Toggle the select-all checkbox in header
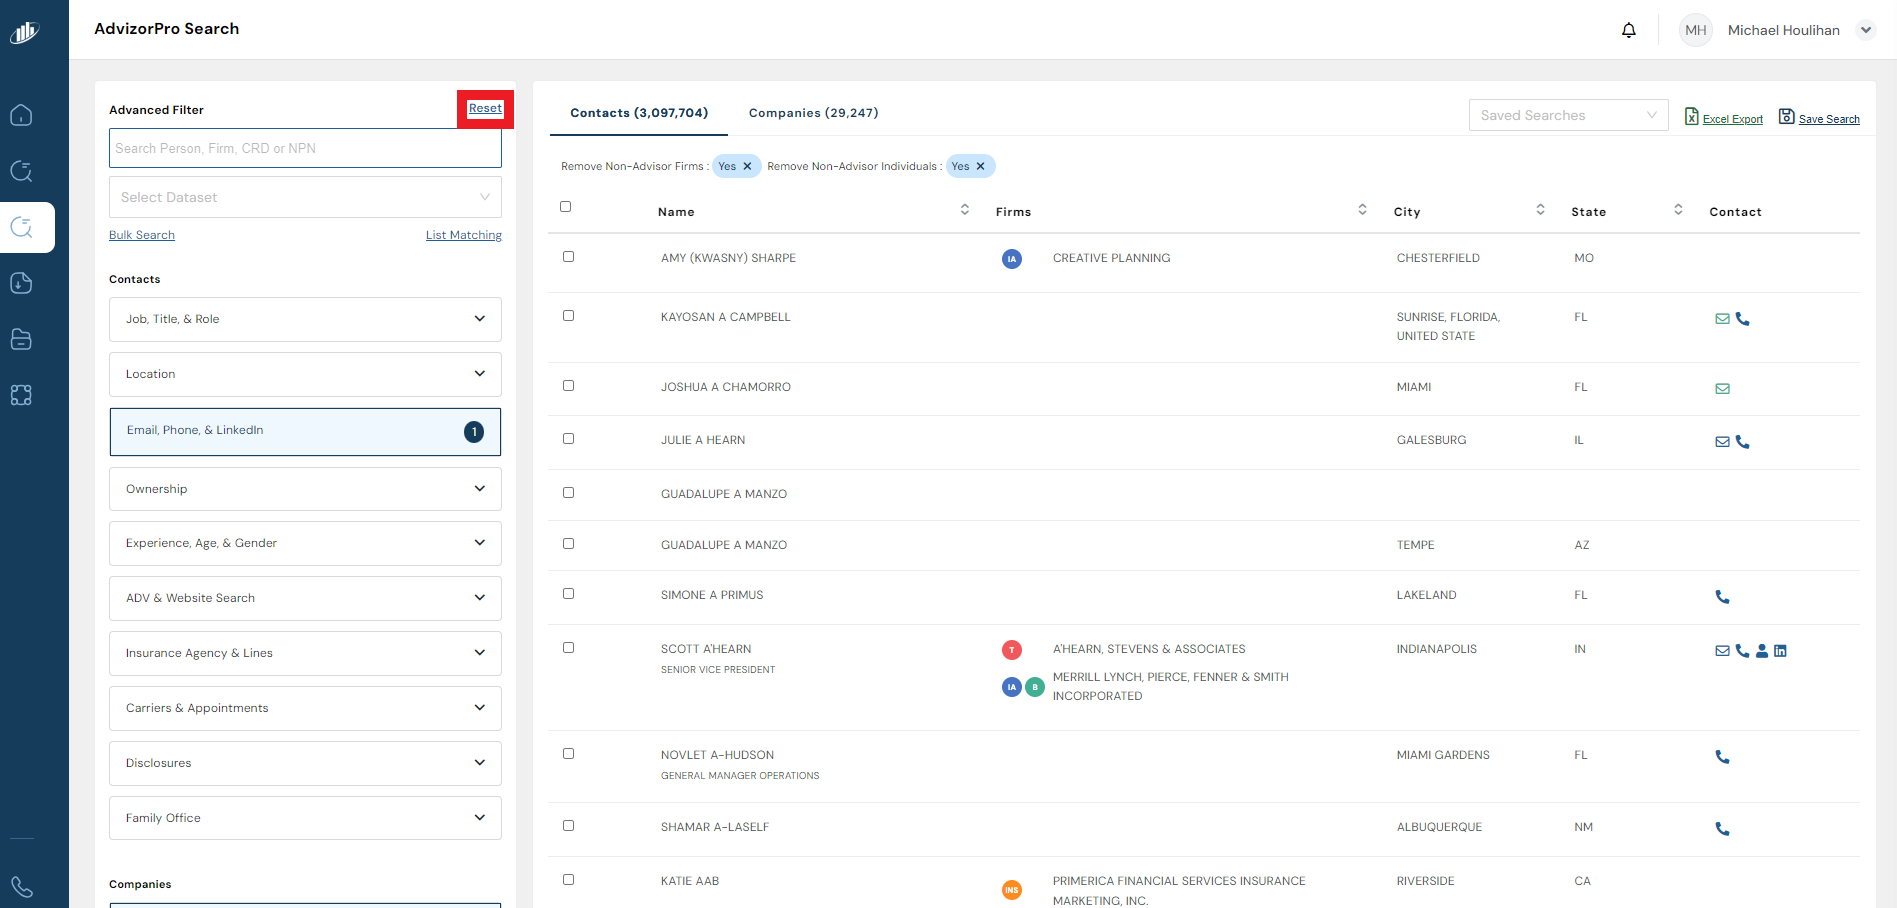Screen dimensions: 1897x908 click(x=565, y=207)
